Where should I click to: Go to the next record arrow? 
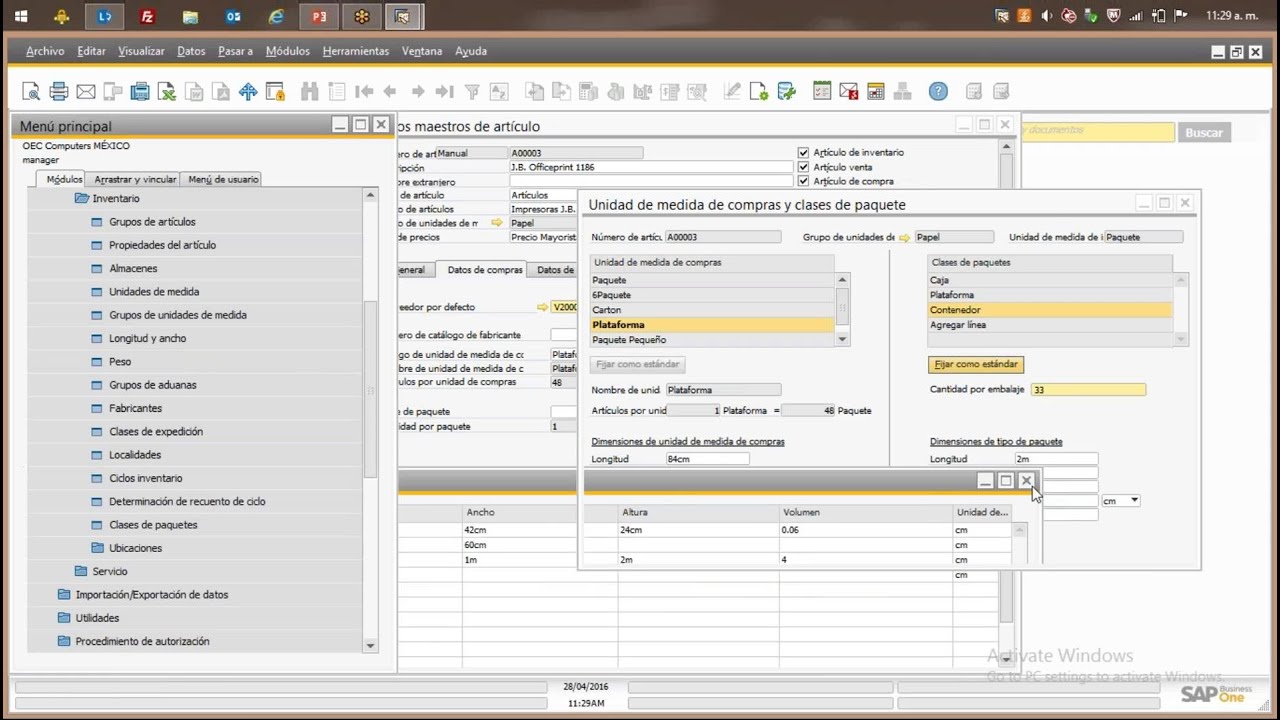tap(418, 92)
